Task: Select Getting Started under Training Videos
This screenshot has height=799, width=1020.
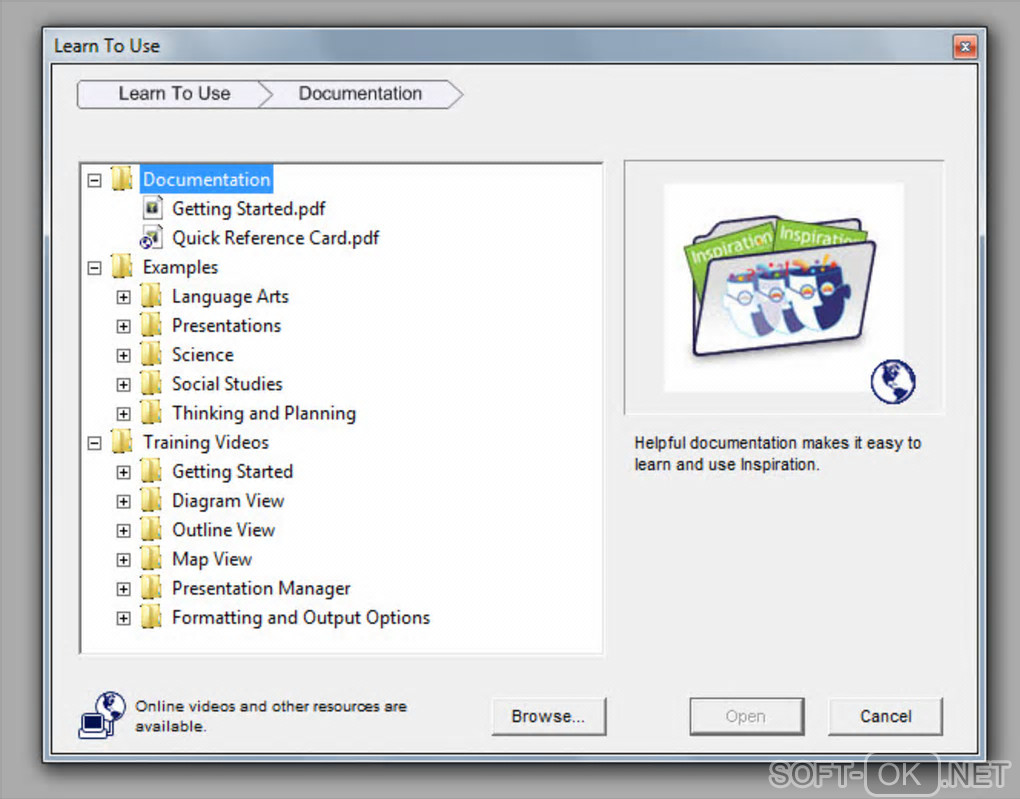Action: coord(232,472)
